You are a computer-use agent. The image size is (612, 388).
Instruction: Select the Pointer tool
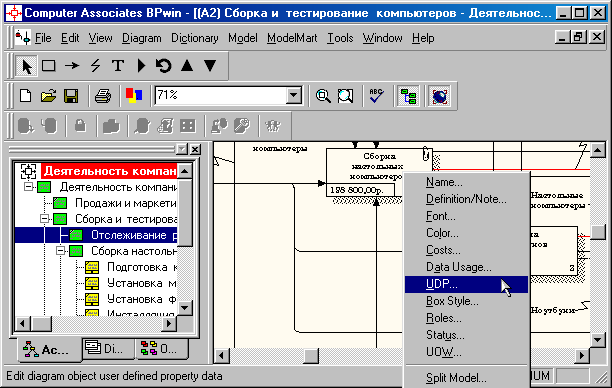click(26, 66)
